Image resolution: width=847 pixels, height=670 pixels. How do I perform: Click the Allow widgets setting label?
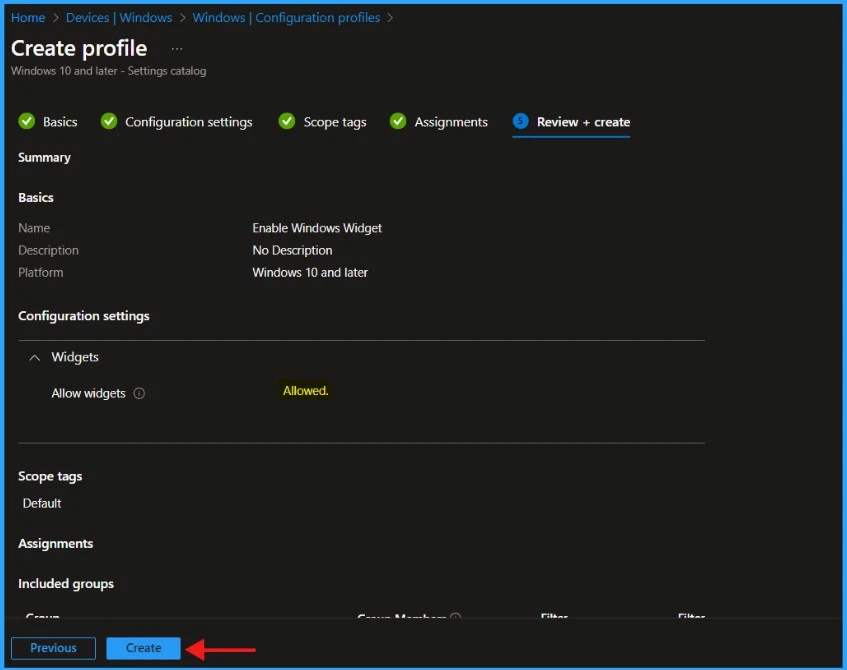(x=89, y=393)
